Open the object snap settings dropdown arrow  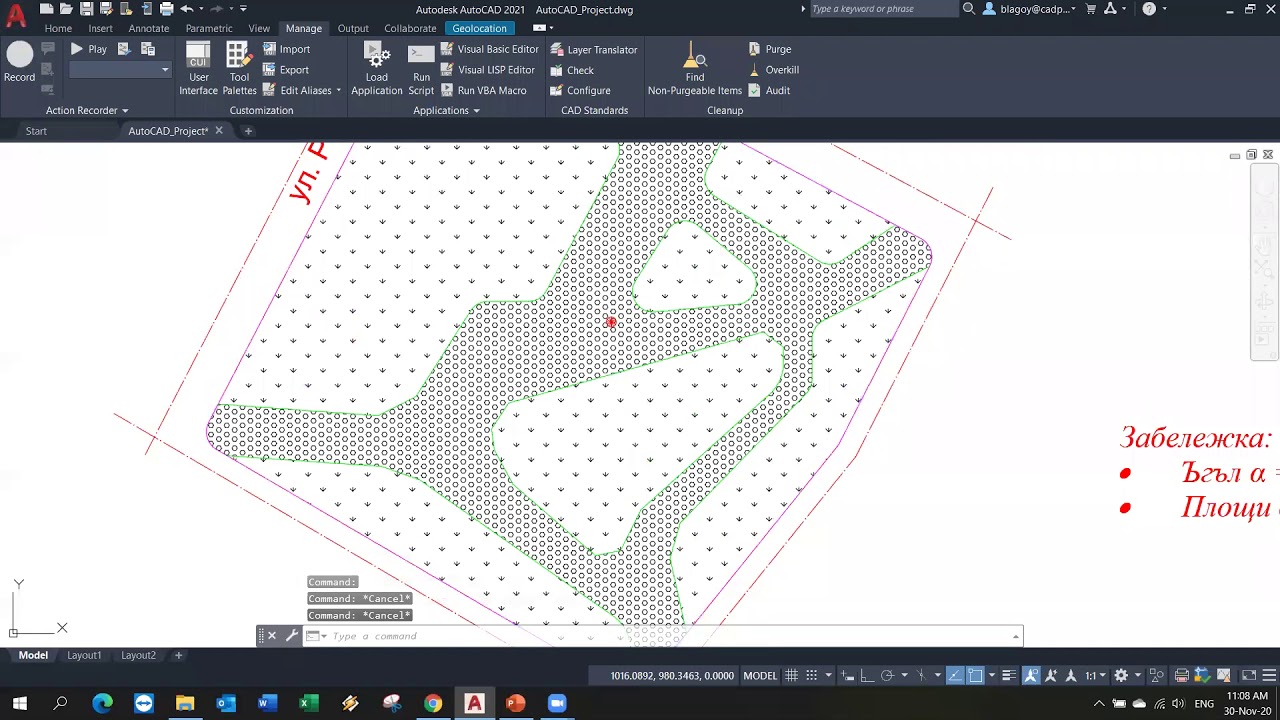(x=992, y=676)
